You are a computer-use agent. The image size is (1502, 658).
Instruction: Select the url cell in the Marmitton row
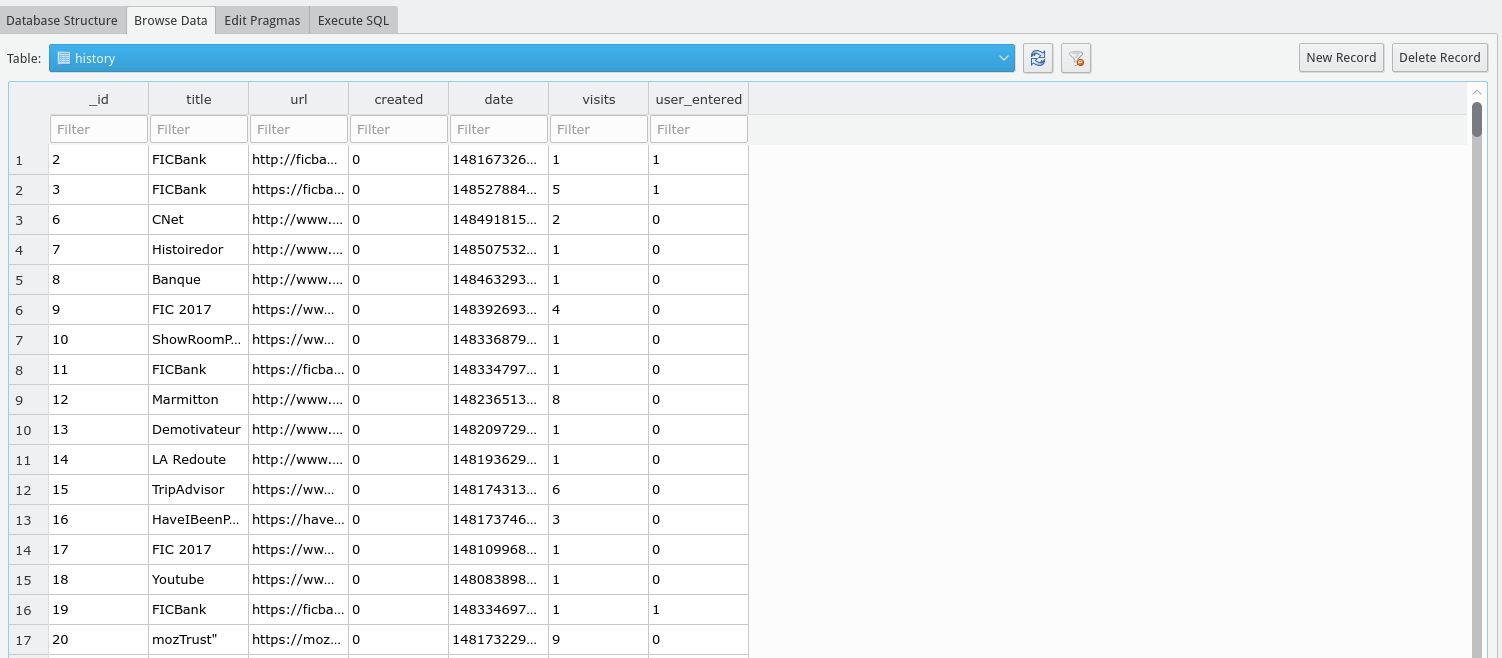coord(299,400)
